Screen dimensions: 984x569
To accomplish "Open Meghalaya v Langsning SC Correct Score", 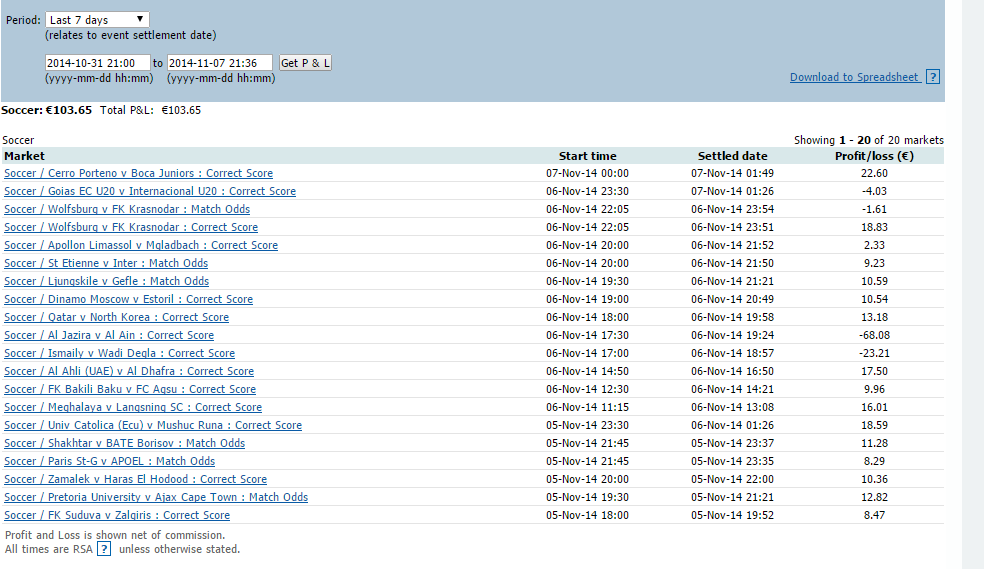I will coord(132,407).
